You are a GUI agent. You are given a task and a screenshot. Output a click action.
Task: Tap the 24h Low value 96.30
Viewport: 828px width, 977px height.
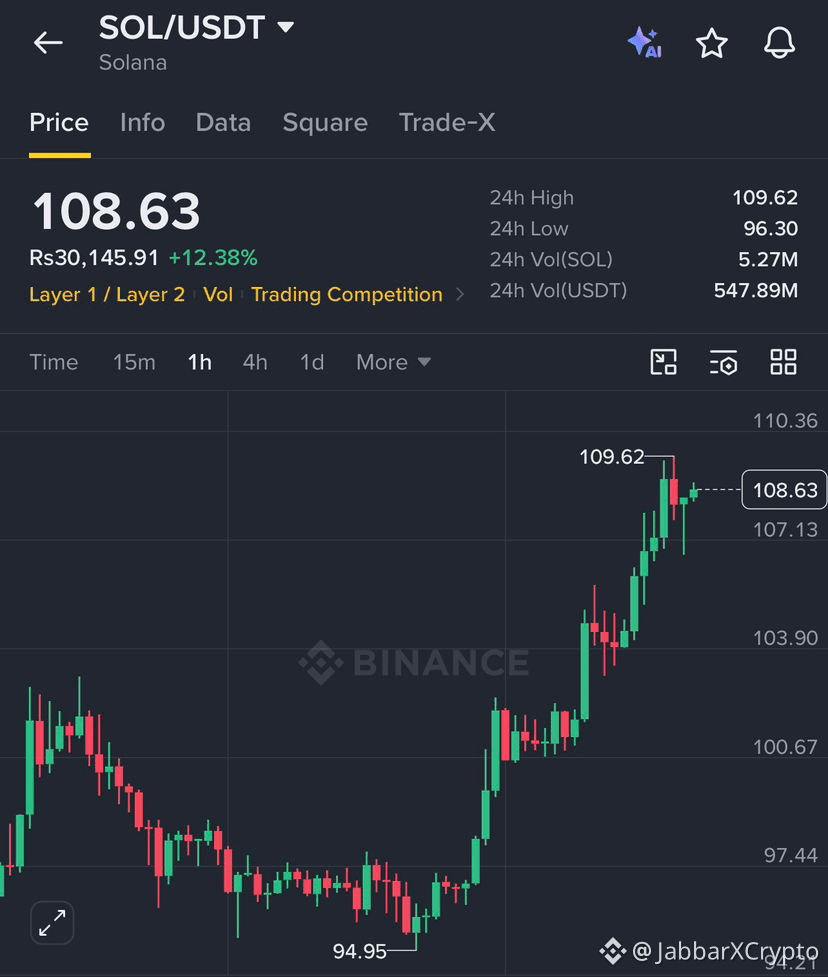(x=771, y=229)
